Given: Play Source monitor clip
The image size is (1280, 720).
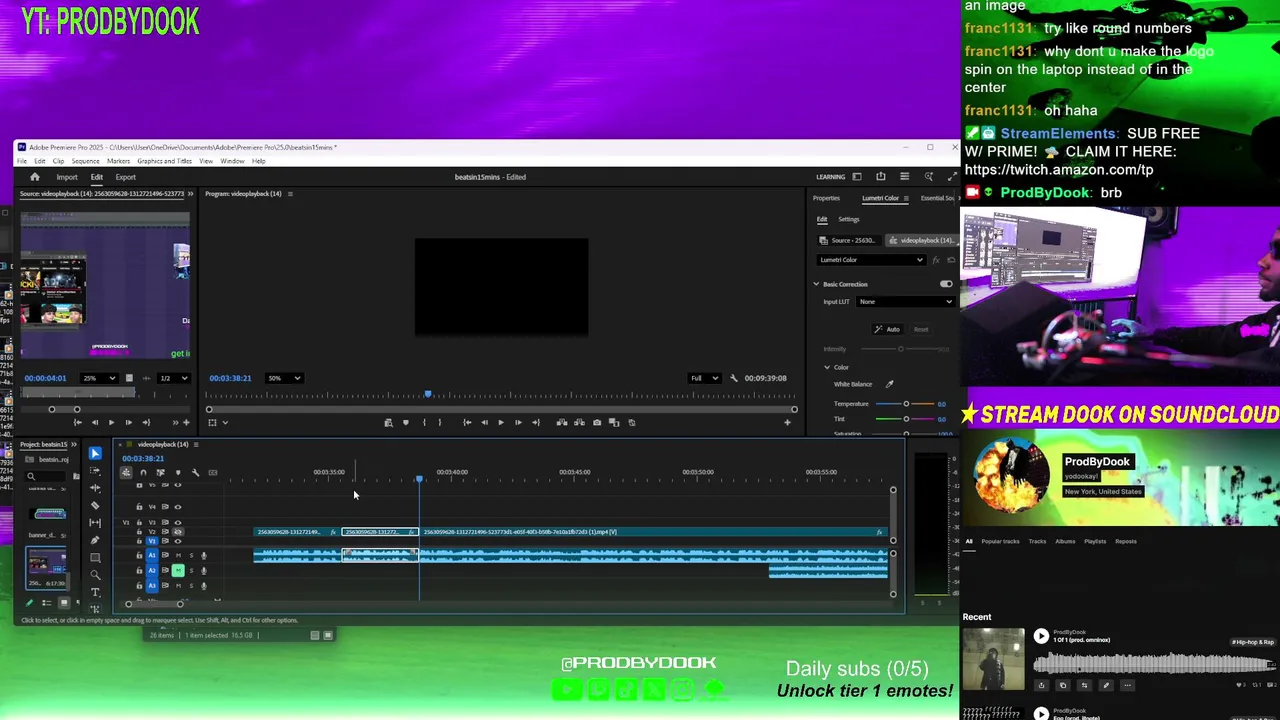Looking at the screenshot, I should (x=111, y=422).
